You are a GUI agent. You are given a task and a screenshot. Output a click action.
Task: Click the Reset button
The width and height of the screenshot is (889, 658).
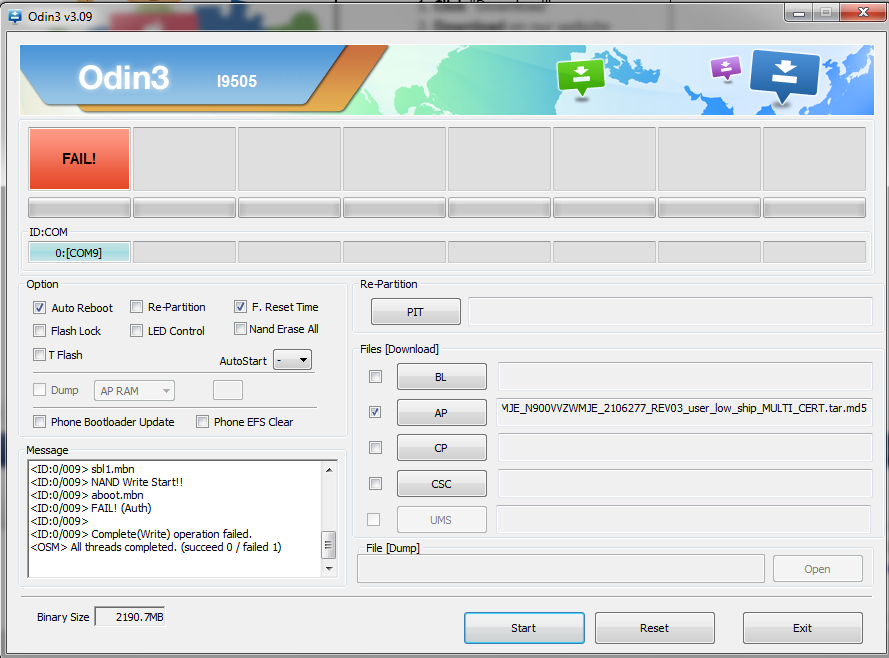click(655, 628)
